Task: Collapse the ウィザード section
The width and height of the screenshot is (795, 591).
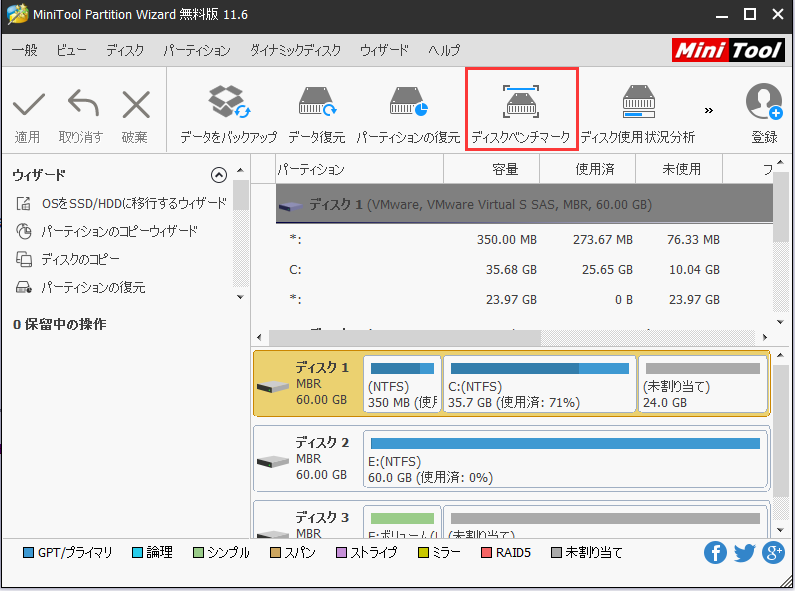Action: pos(219,175)
